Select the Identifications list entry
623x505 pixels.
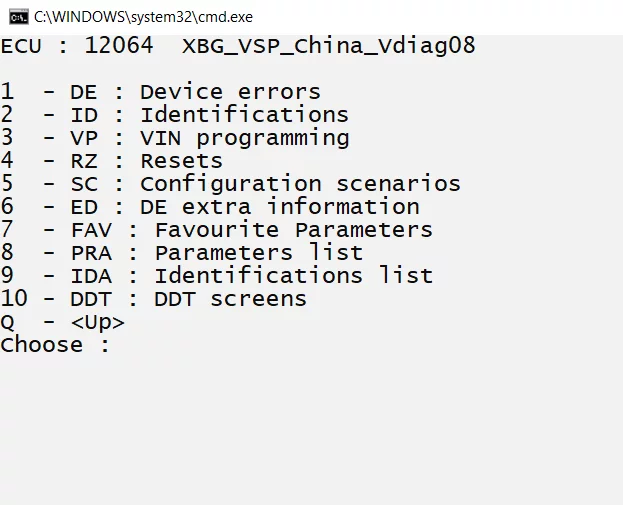(x=217, y=276)
